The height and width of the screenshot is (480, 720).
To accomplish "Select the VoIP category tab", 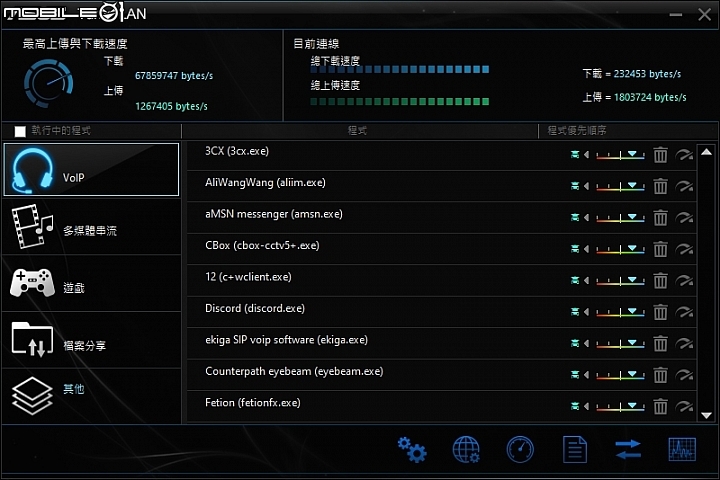I will click(91, 169).
